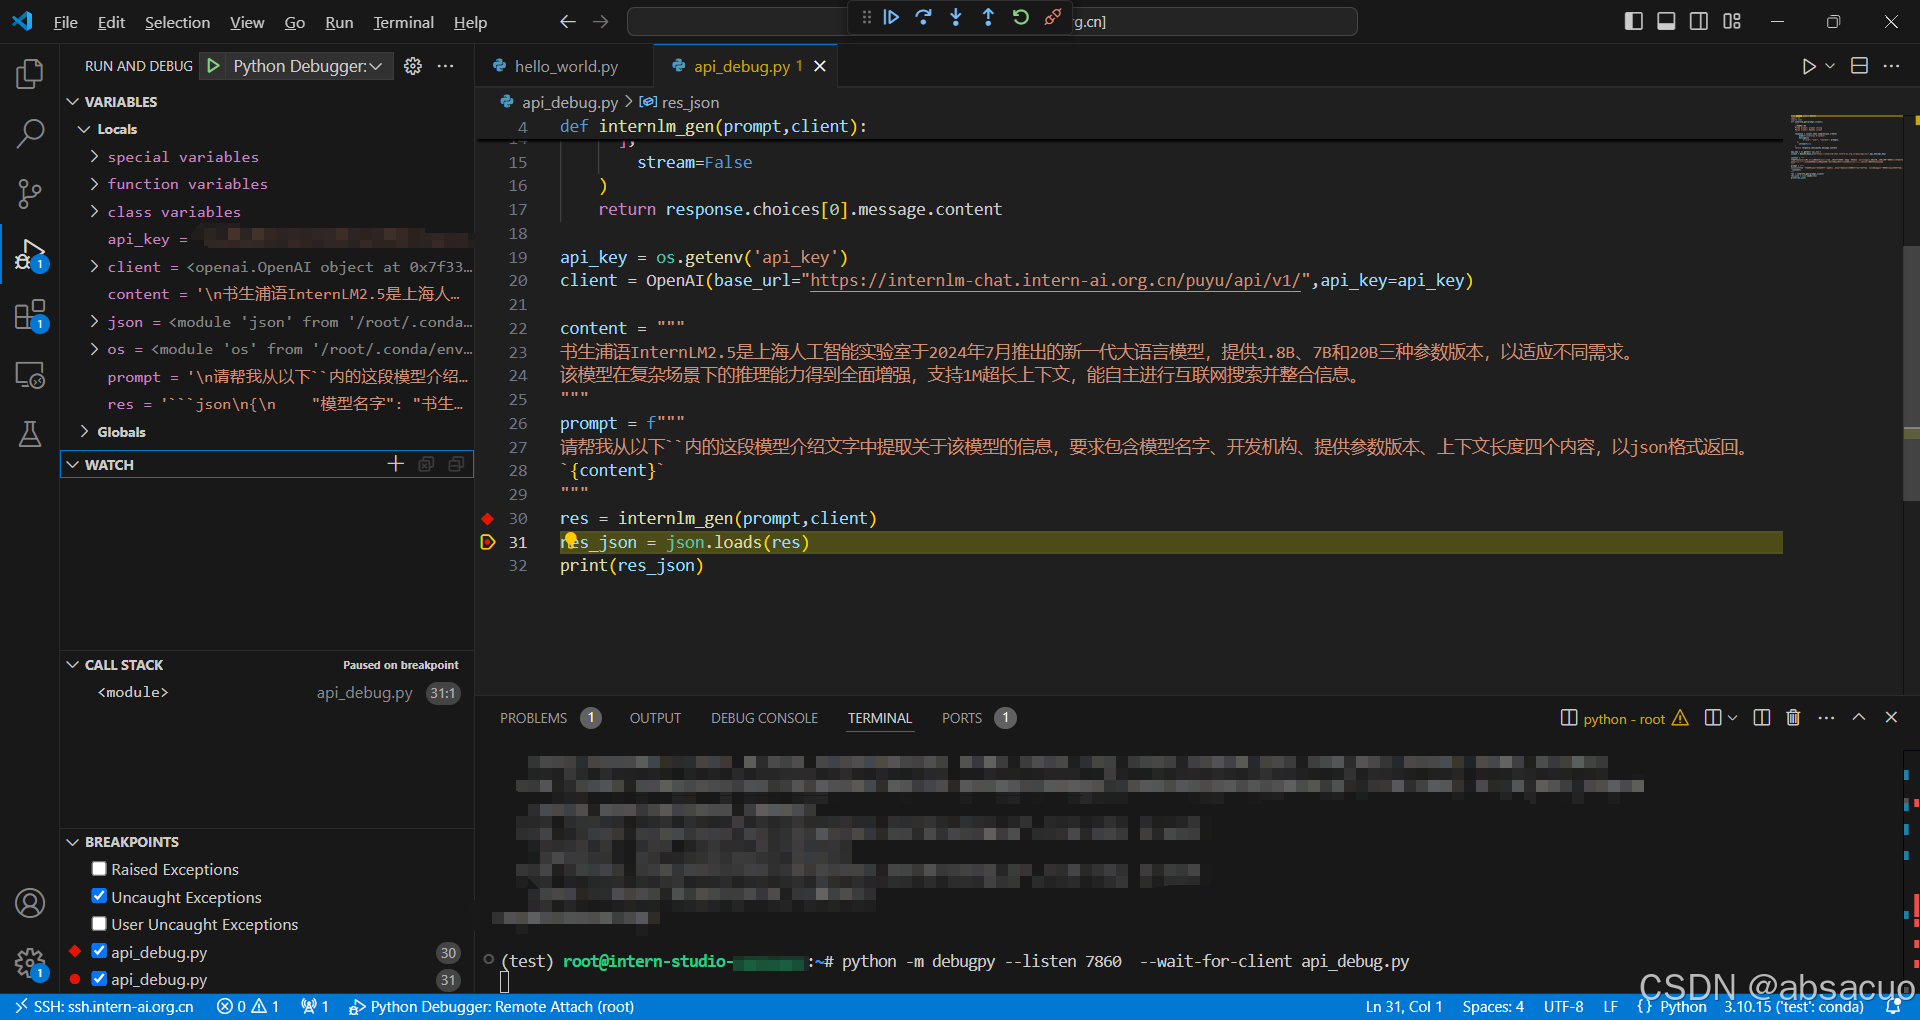Toggle the breakpoint dot on line 30
1920x1020 pixels.
pos(488,518)
